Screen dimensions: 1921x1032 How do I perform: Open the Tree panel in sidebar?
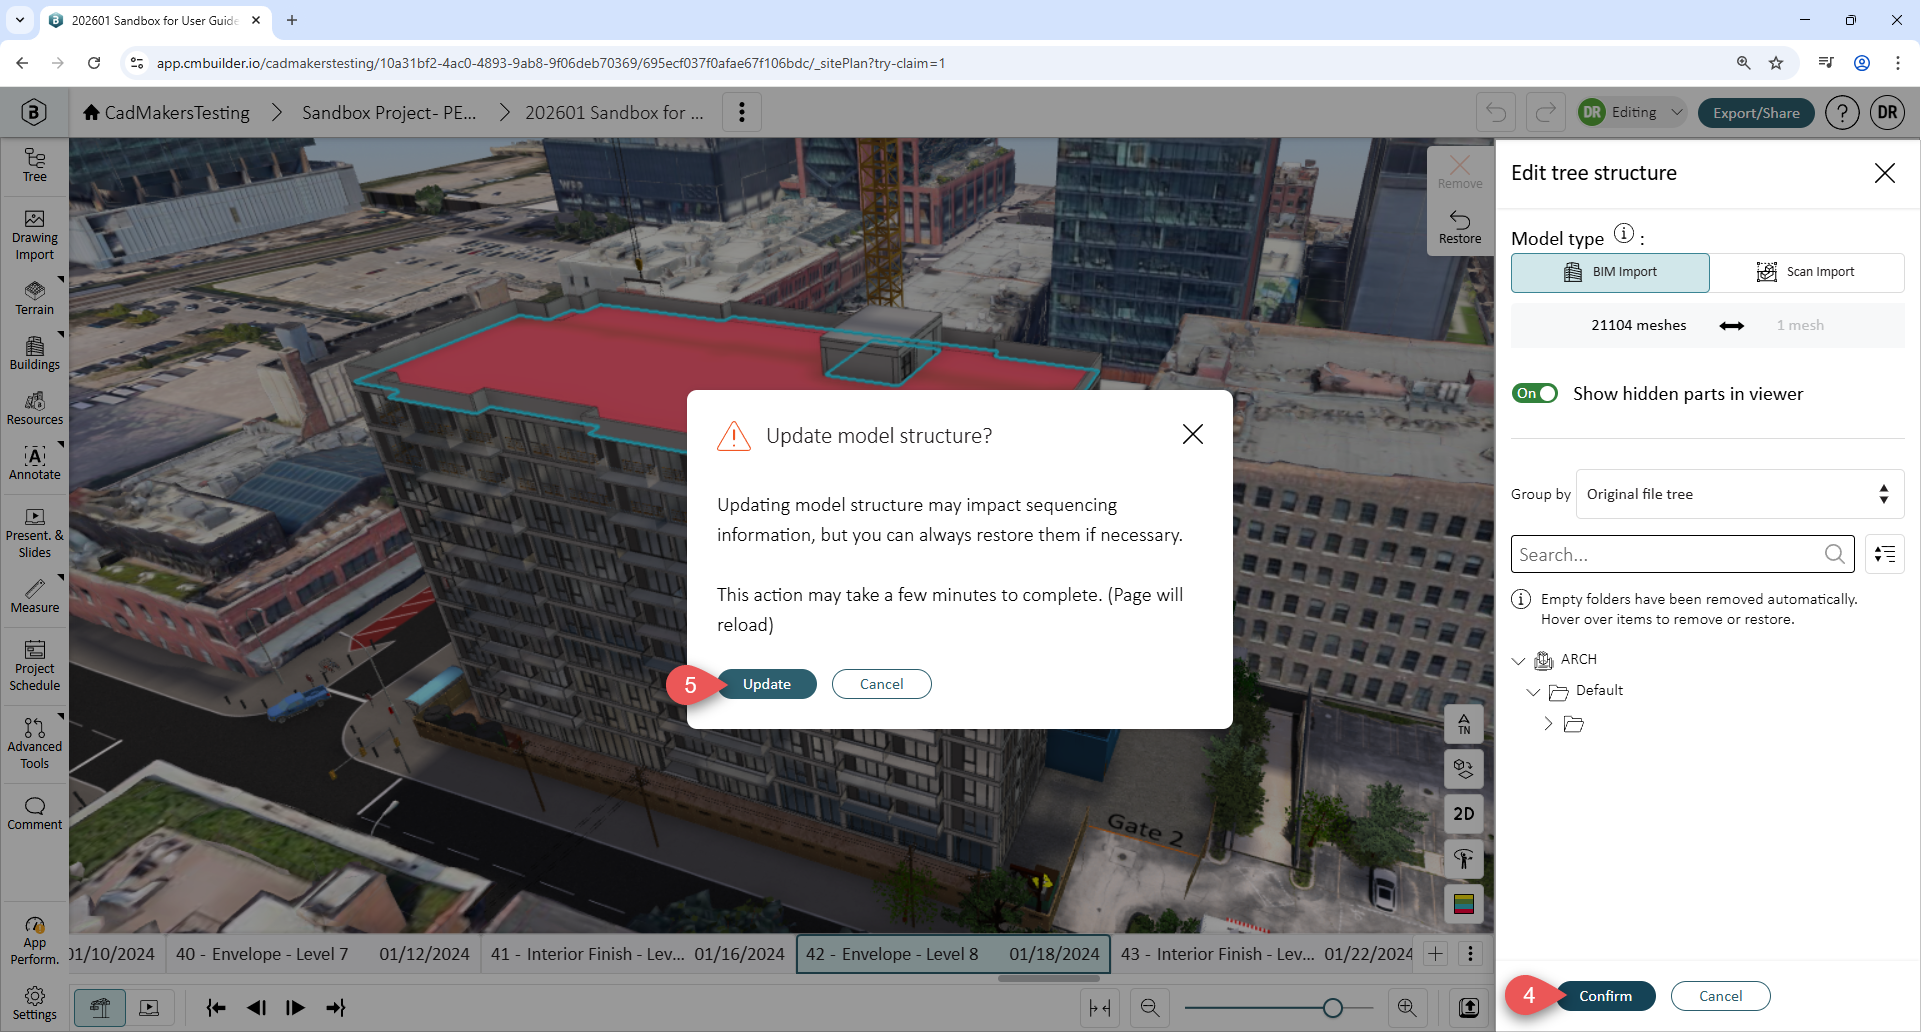pos(35,165)
